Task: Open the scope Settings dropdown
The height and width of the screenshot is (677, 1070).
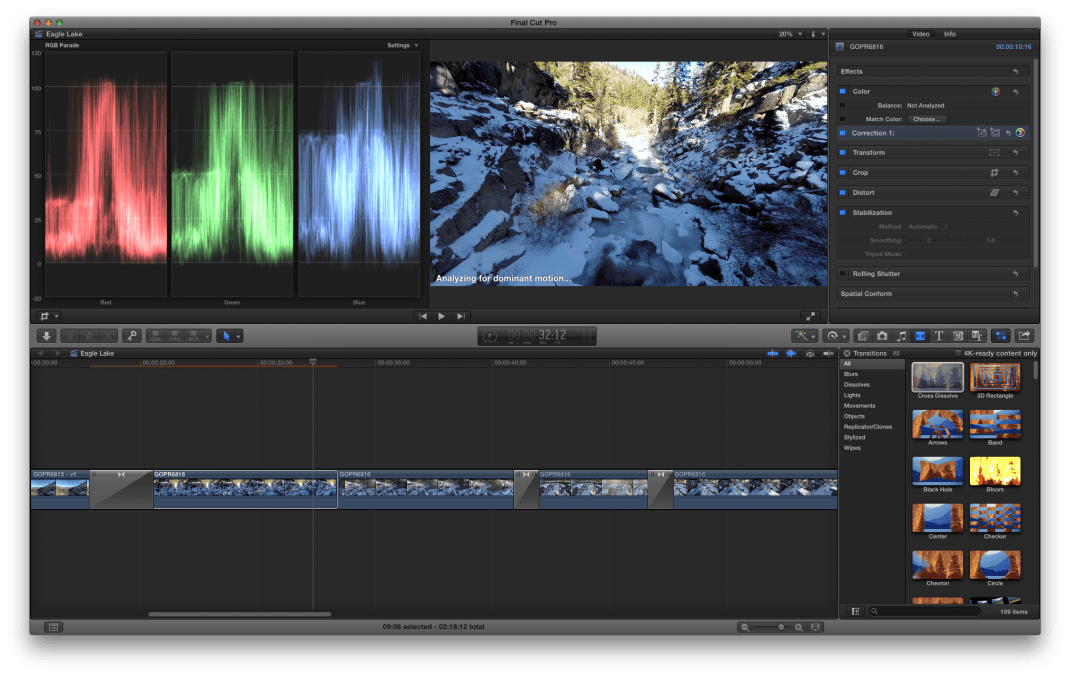Action: tap(403, 45)
